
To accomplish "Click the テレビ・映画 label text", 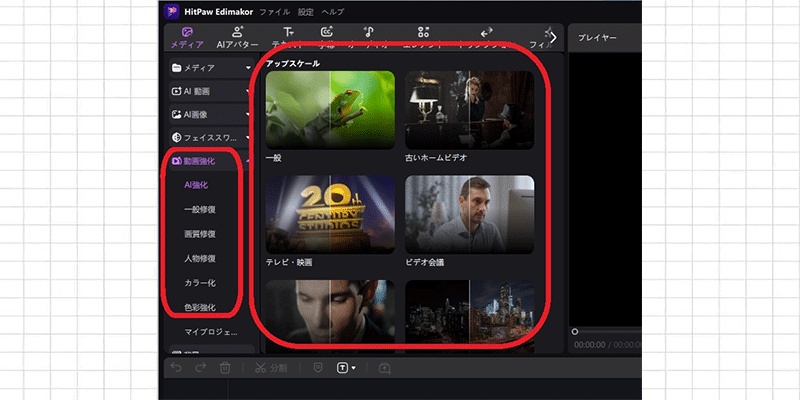I will point(289,263).
